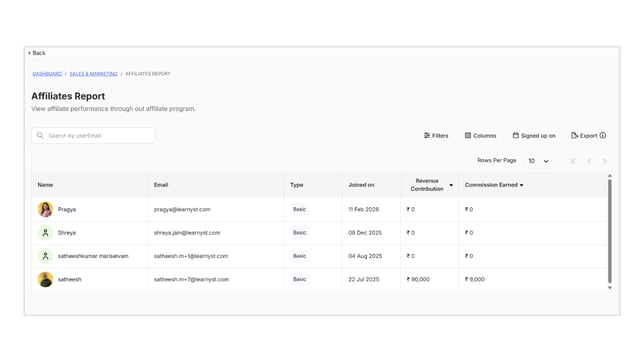Click email pragya@learnyst.com
Viewport: 644px width, 362px height.
click(x=182, y=209)
